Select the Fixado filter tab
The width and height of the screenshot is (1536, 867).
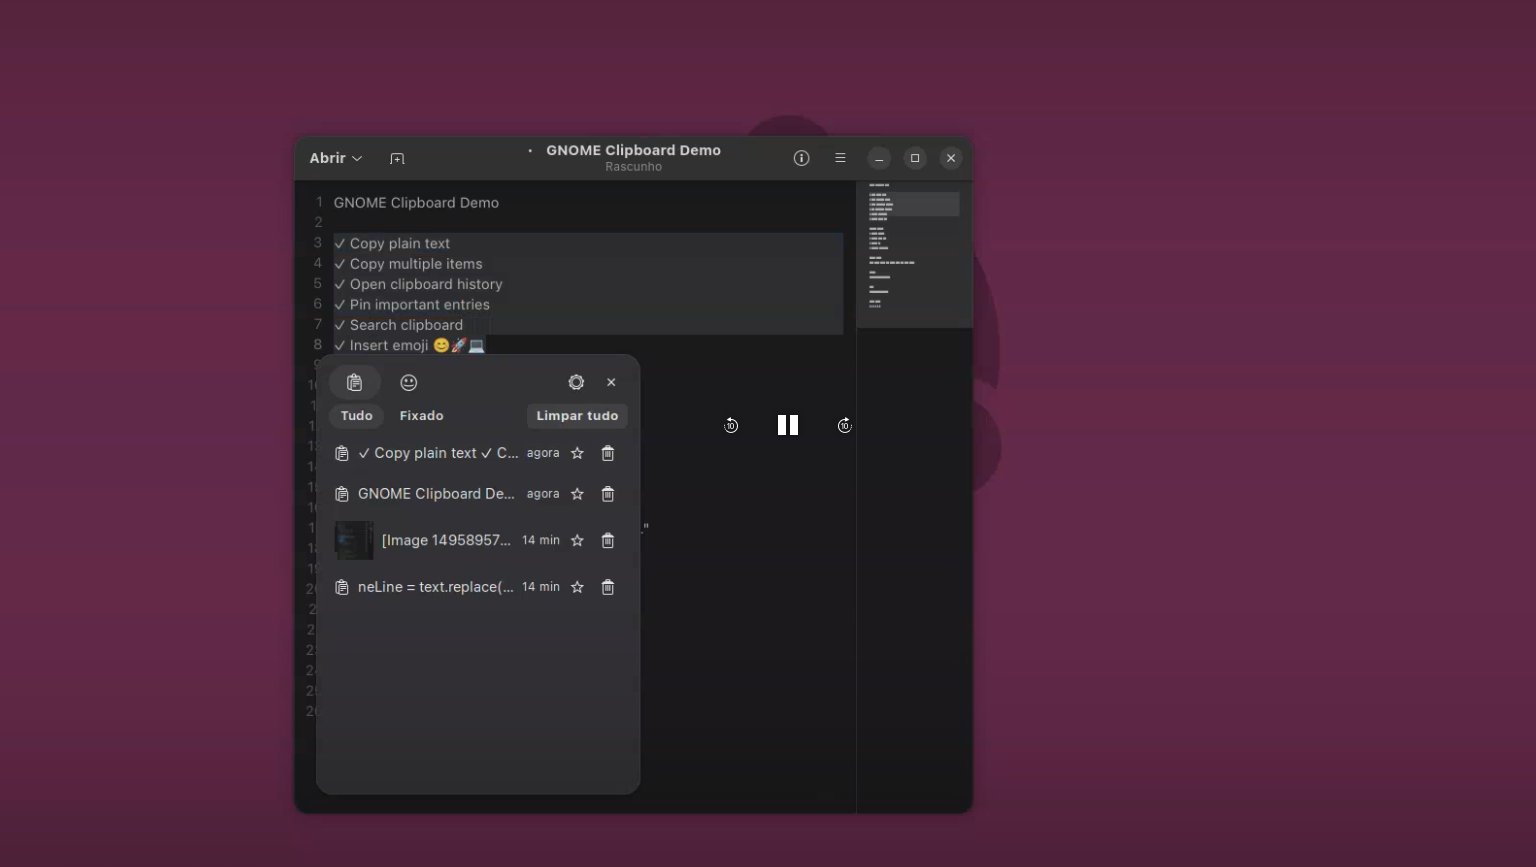pos(421,416)
